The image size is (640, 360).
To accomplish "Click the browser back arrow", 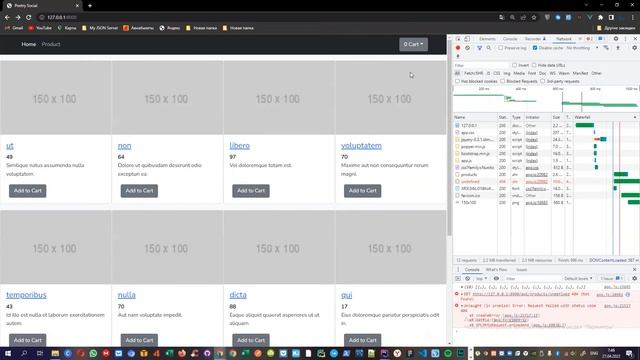I will pyautogui.click(x=7, y=17).
